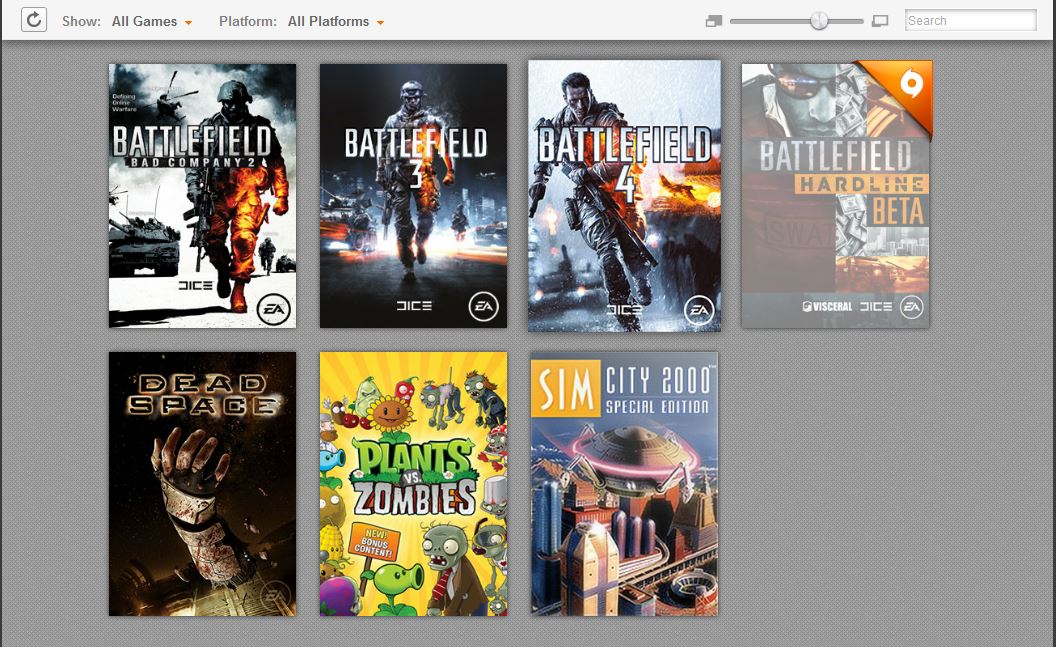
Task: Select the Dead Space game tile
Action: [x=202, y=484]
